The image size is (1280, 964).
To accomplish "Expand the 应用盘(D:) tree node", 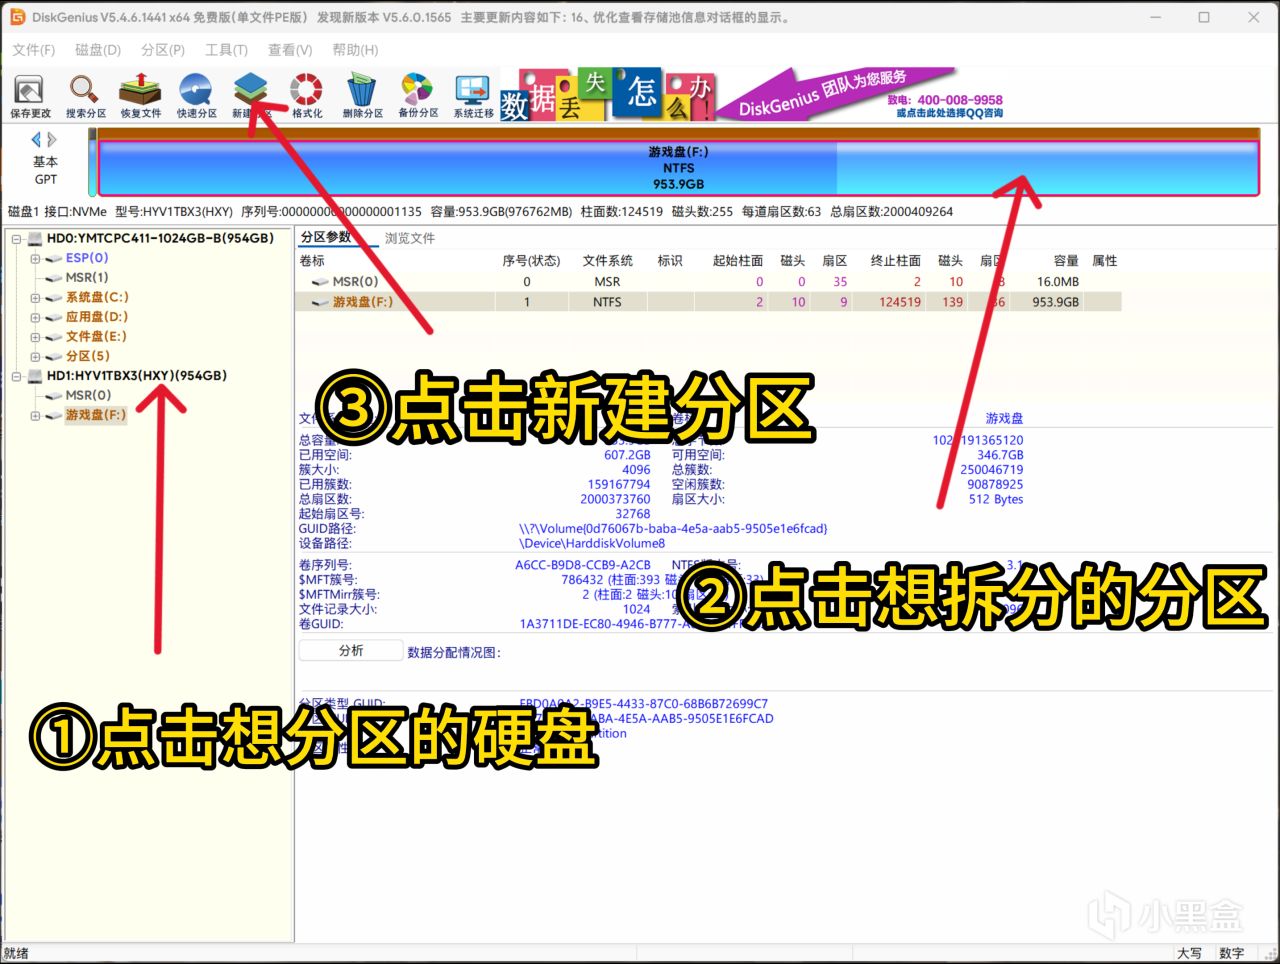I will coord(36,317).
